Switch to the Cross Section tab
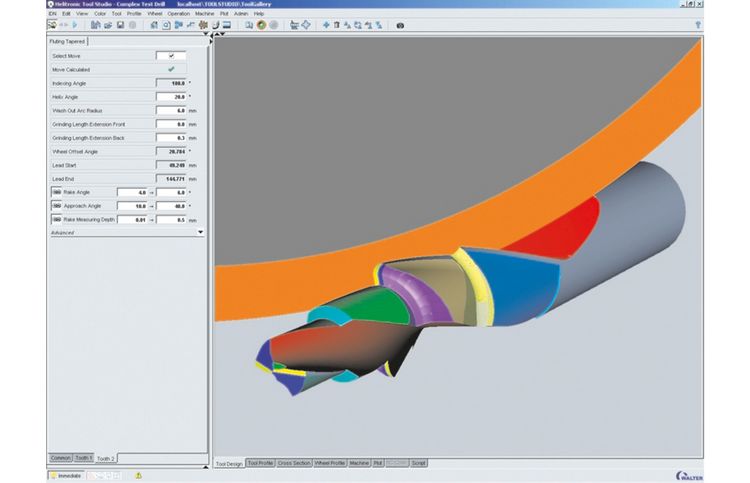Image resolution: width=750 pixels, height=483 pixels. pos(294,463)
